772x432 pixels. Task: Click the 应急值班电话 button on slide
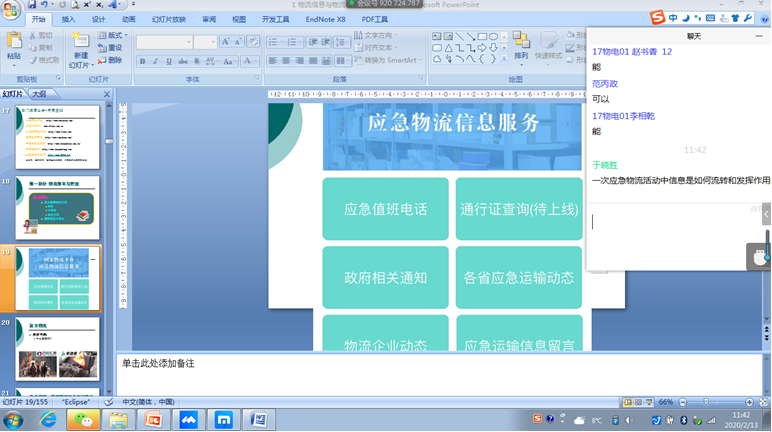point(385,209)
